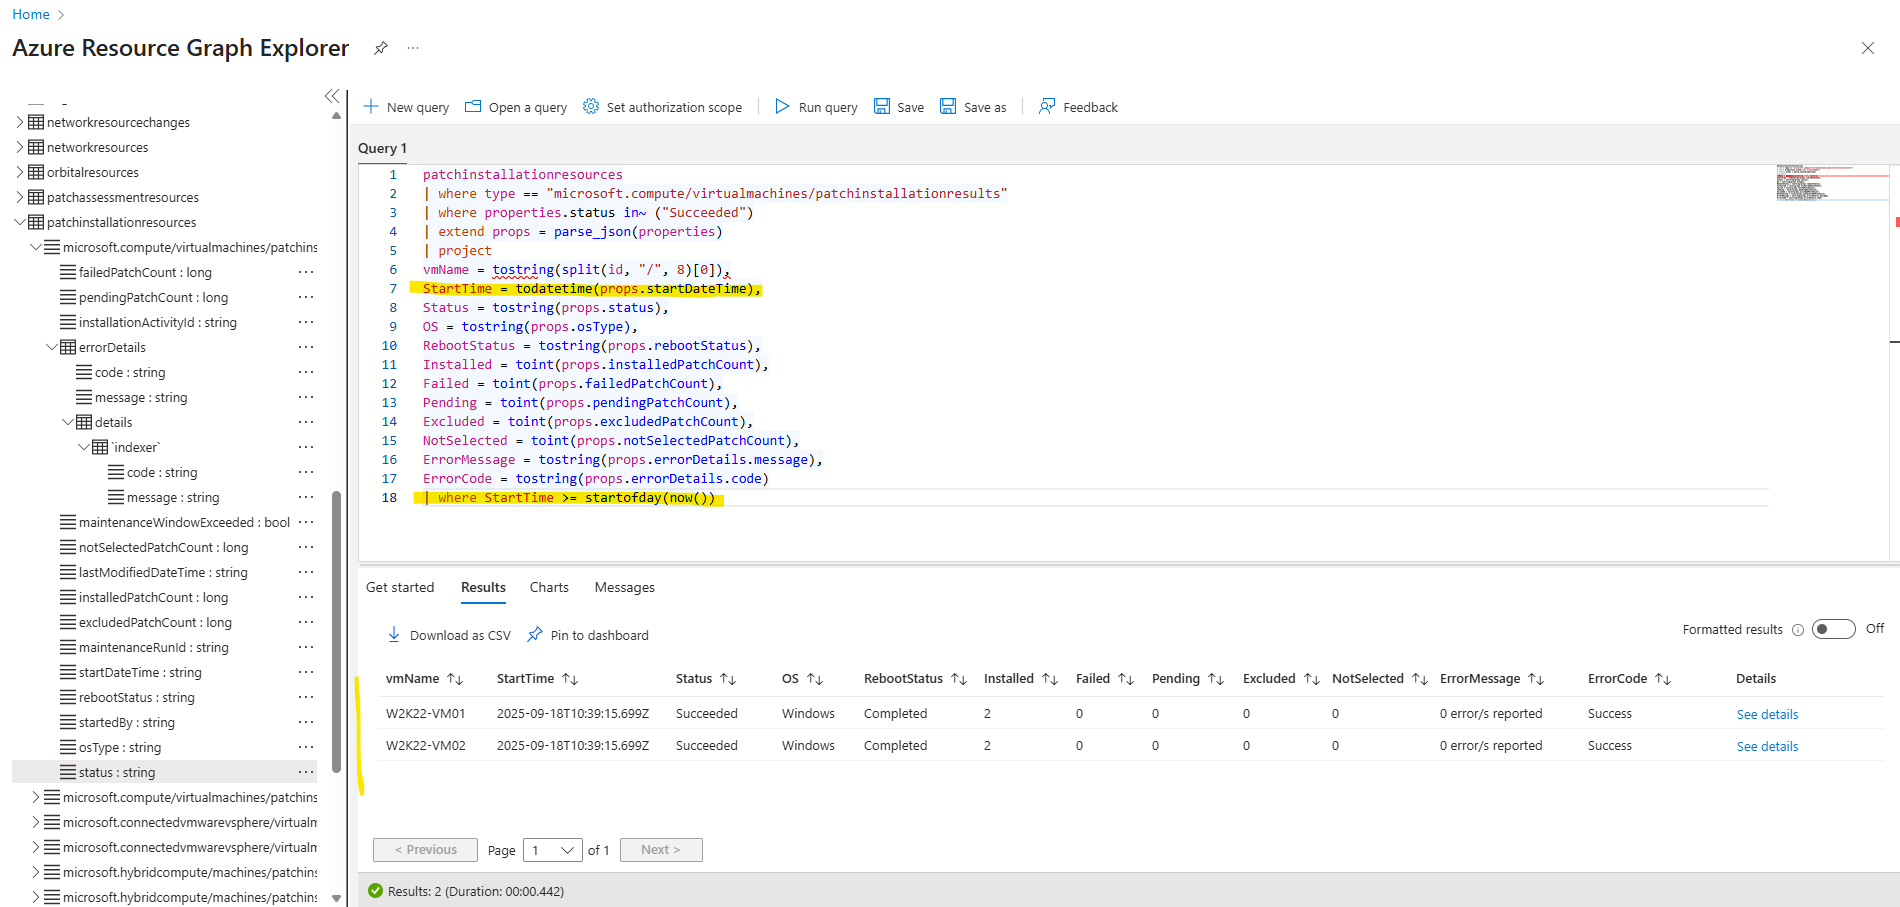Collapse the resource tree side panel
Screen dimensions: 1900x907
pos(332,96)
